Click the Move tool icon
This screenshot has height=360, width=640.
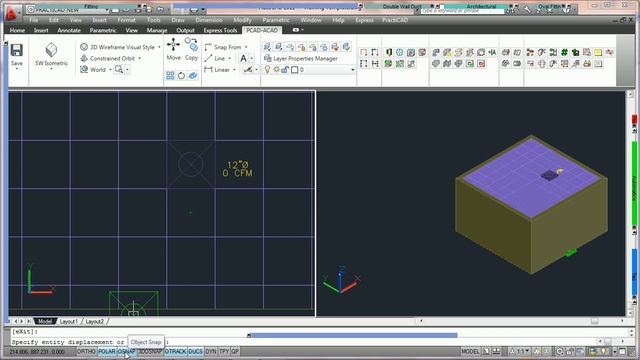pos(173,44)
